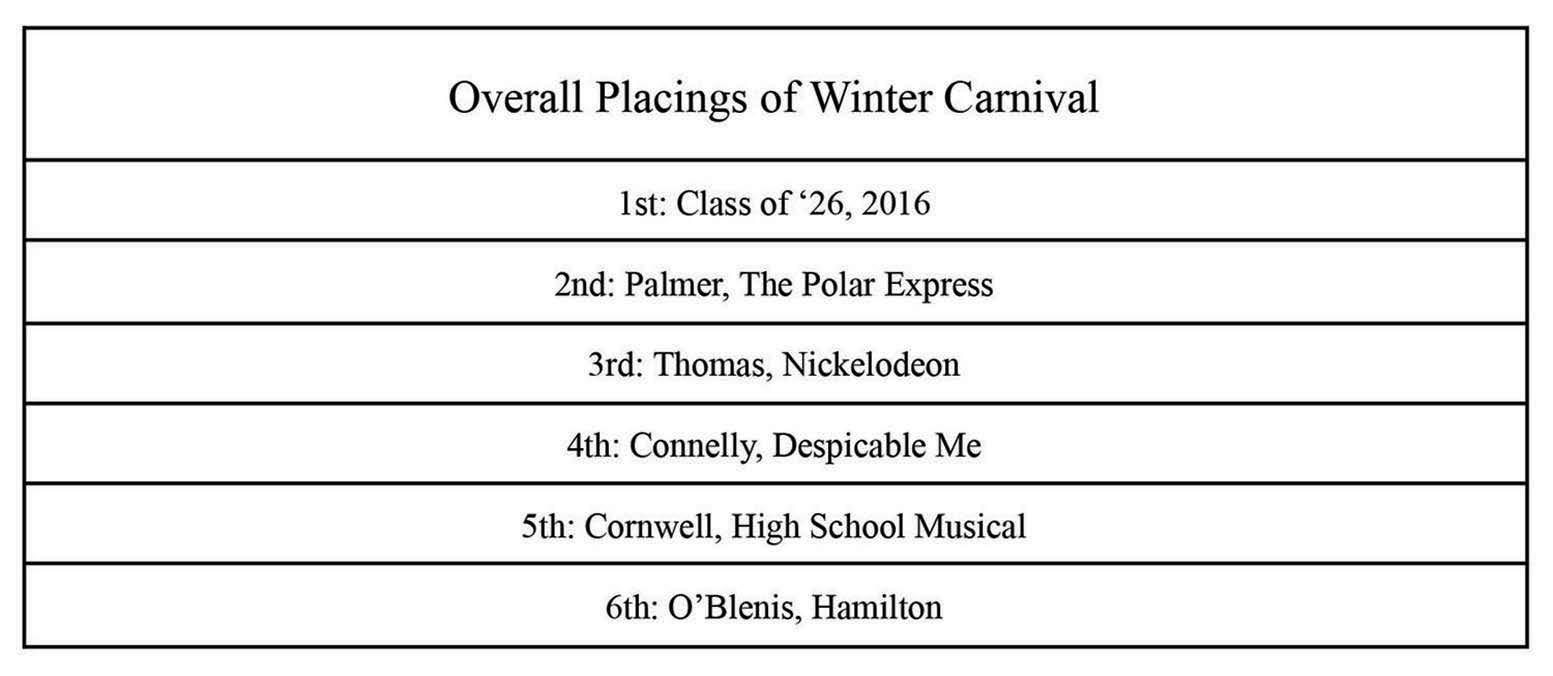Click the 'Hamilton' theme text
This screenshot has height=676, width=1553.
[x=876, y=607]
